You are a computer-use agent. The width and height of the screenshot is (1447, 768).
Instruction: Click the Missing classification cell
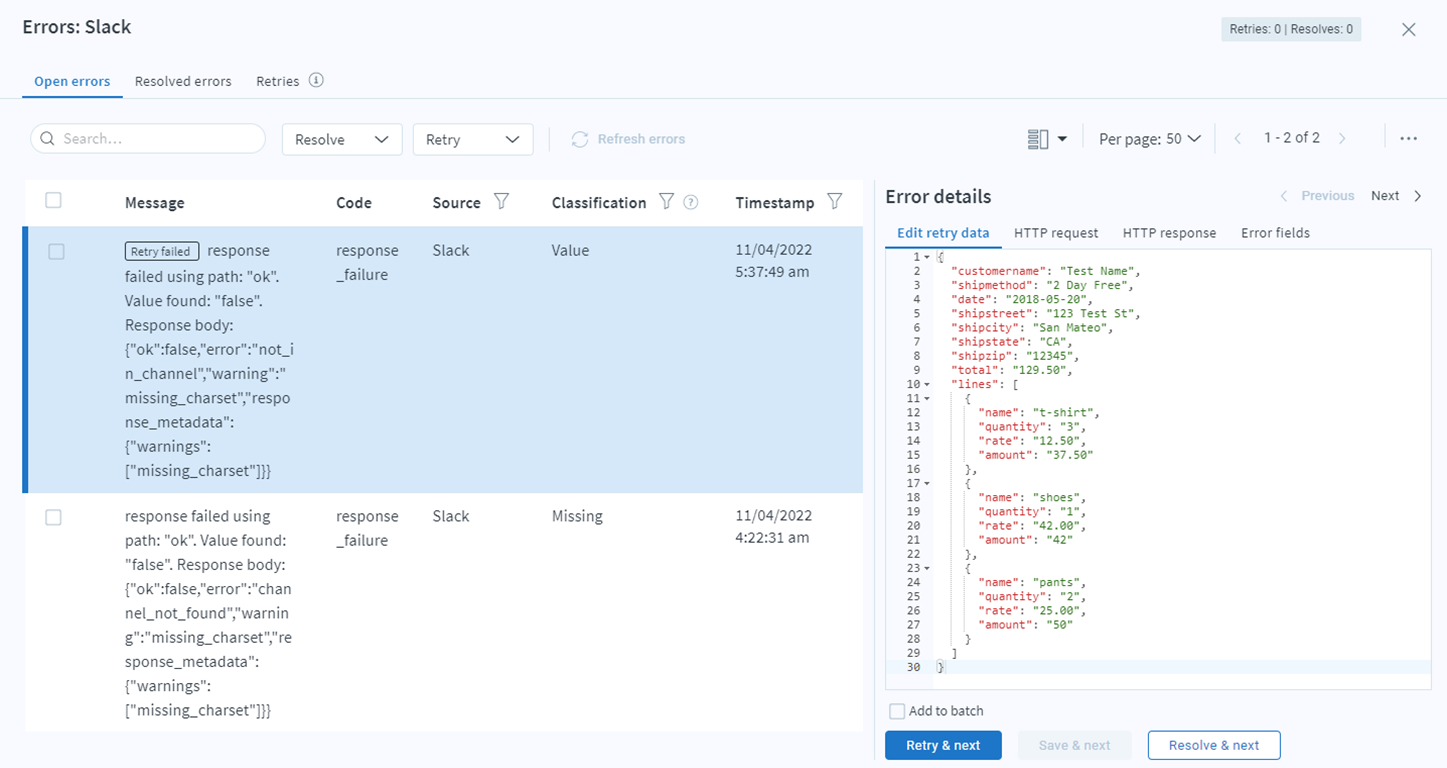pyautogui.click(x=577, y=517)
